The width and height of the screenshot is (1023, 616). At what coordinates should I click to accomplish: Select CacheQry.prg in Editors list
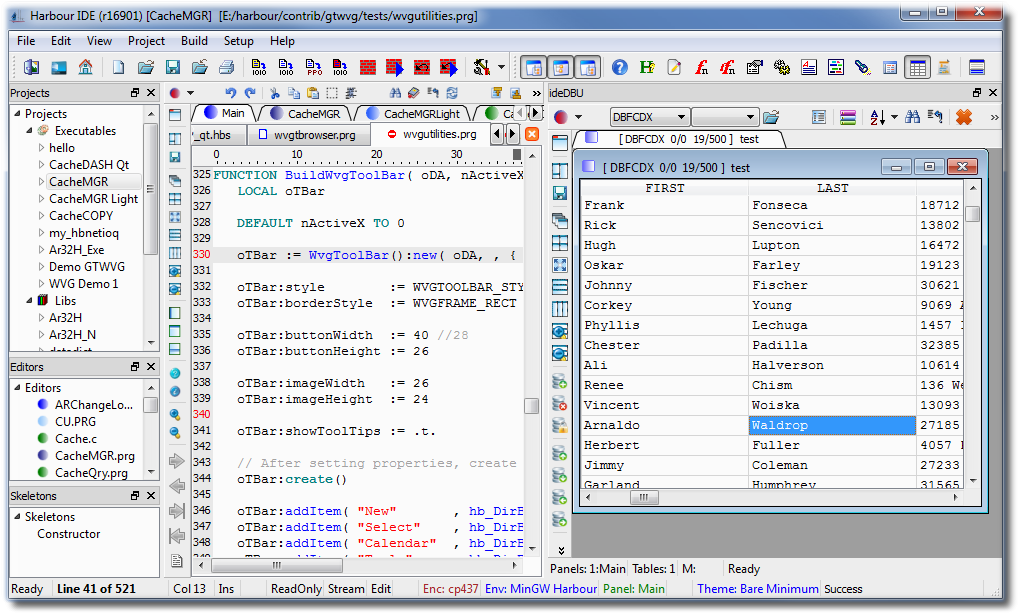tap(91, 473)
